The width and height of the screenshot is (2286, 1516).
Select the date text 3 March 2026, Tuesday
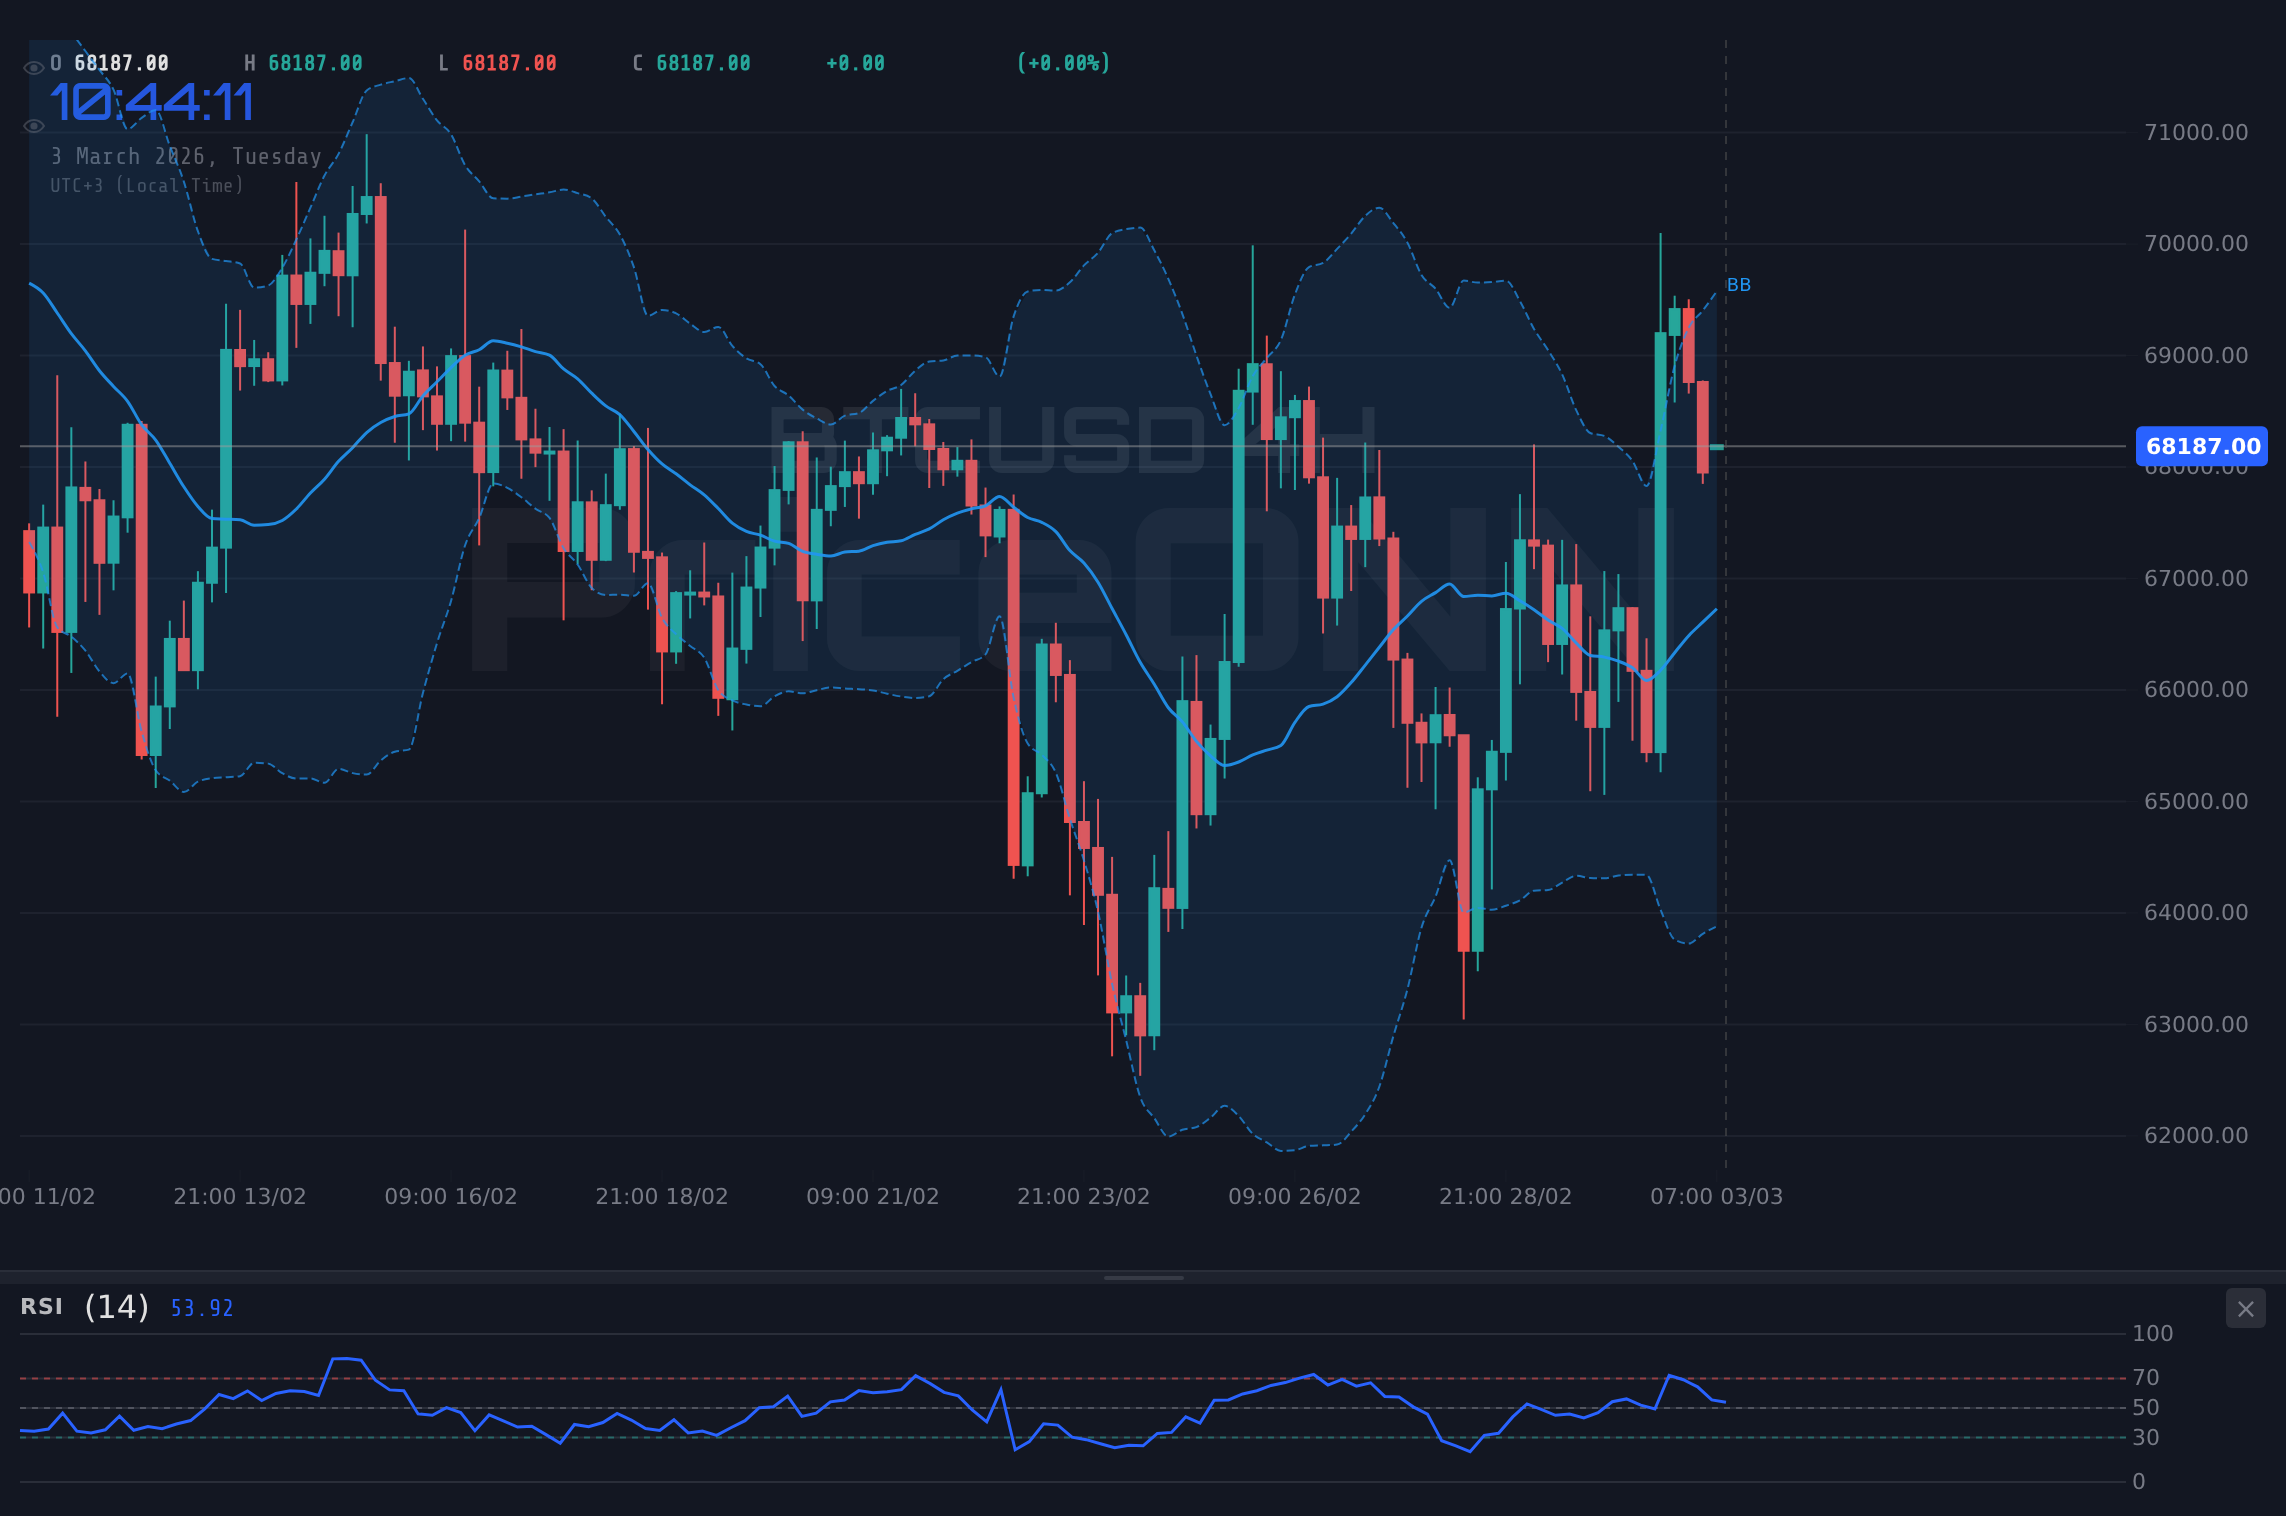click(186, 156)
